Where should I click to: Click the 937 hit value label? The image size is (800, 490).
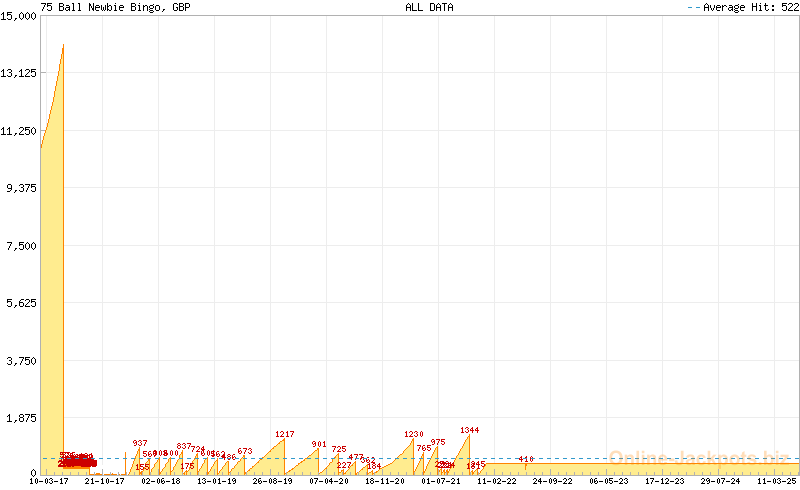pyautogui.click(x=140, y=443)
